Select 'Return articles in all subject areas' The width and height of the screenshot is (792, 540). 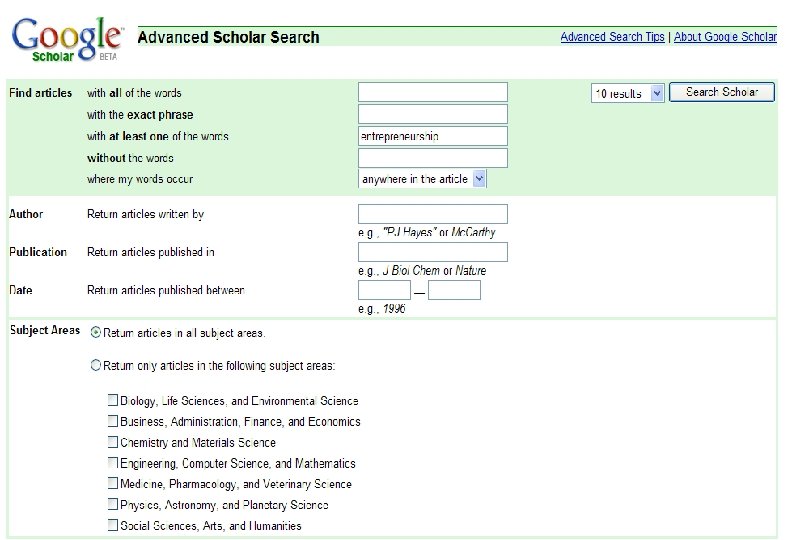pyautogui.click(x=96, y=332)
